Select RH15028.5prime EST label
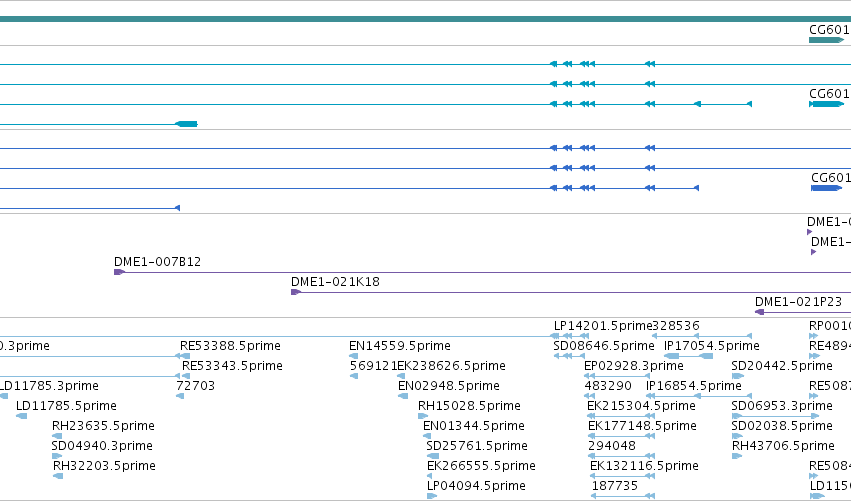 469,406
